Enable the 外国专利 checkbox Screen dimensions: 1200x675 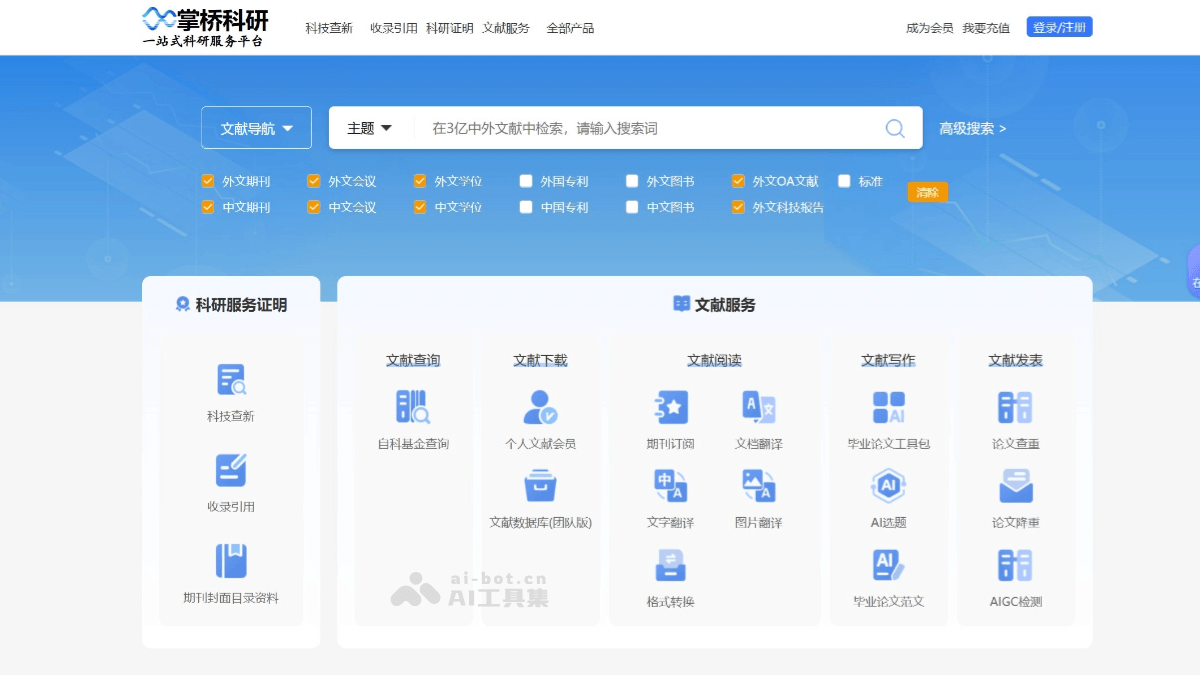tap(525, 181)
